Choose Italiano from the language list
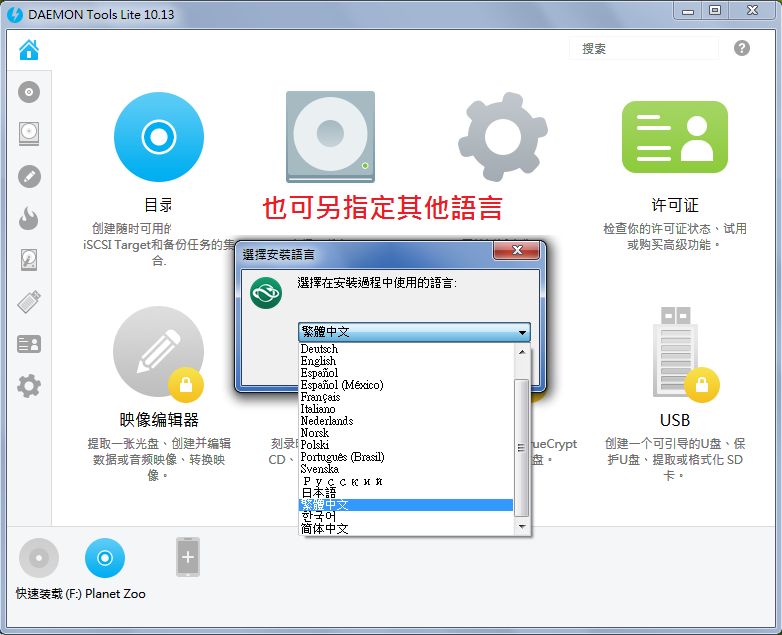The height and width of the screenshot is (635, 782). click(406, 409)
